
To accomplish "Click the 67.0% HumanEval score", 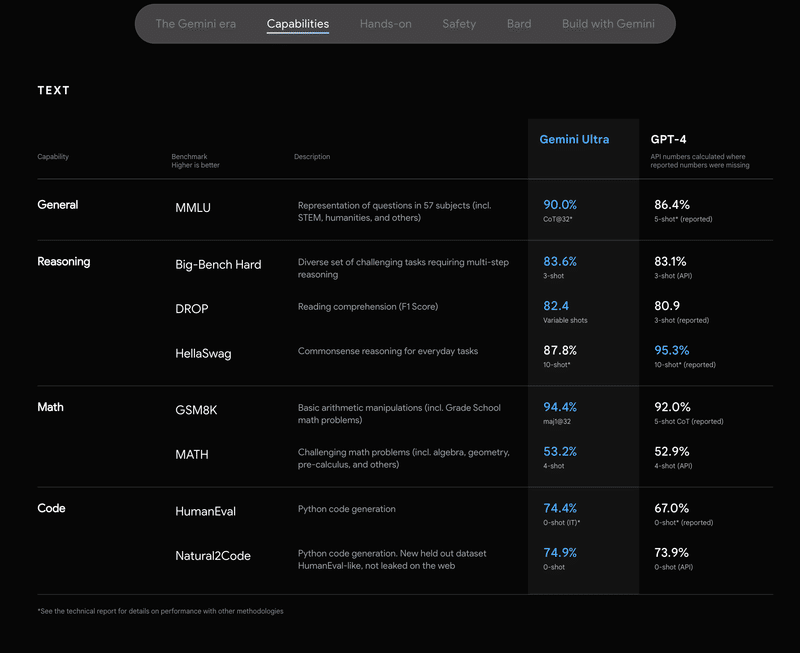I will coord(671,508).
